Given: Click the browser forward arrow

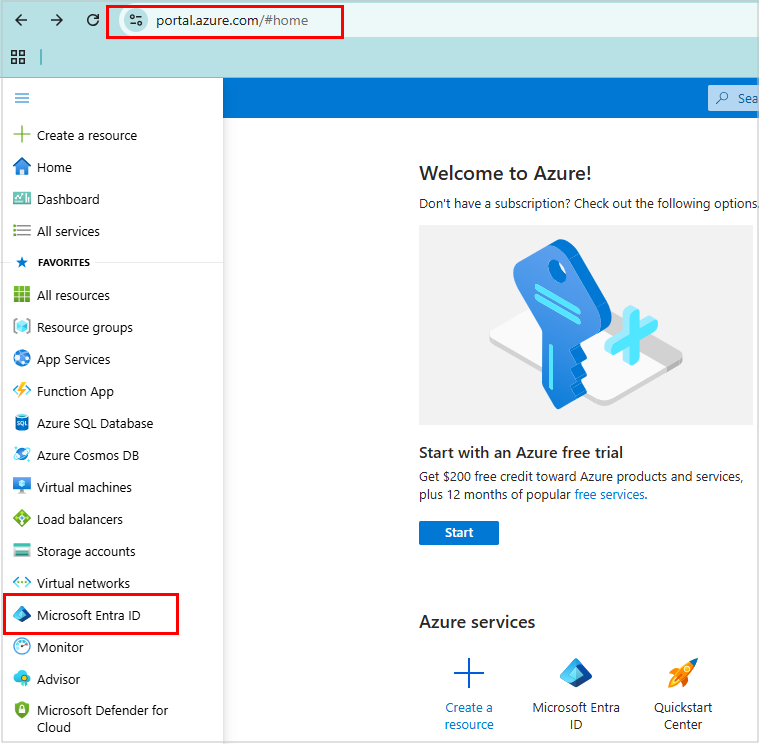Looking at the screenshot, I should tap(57, 20).
